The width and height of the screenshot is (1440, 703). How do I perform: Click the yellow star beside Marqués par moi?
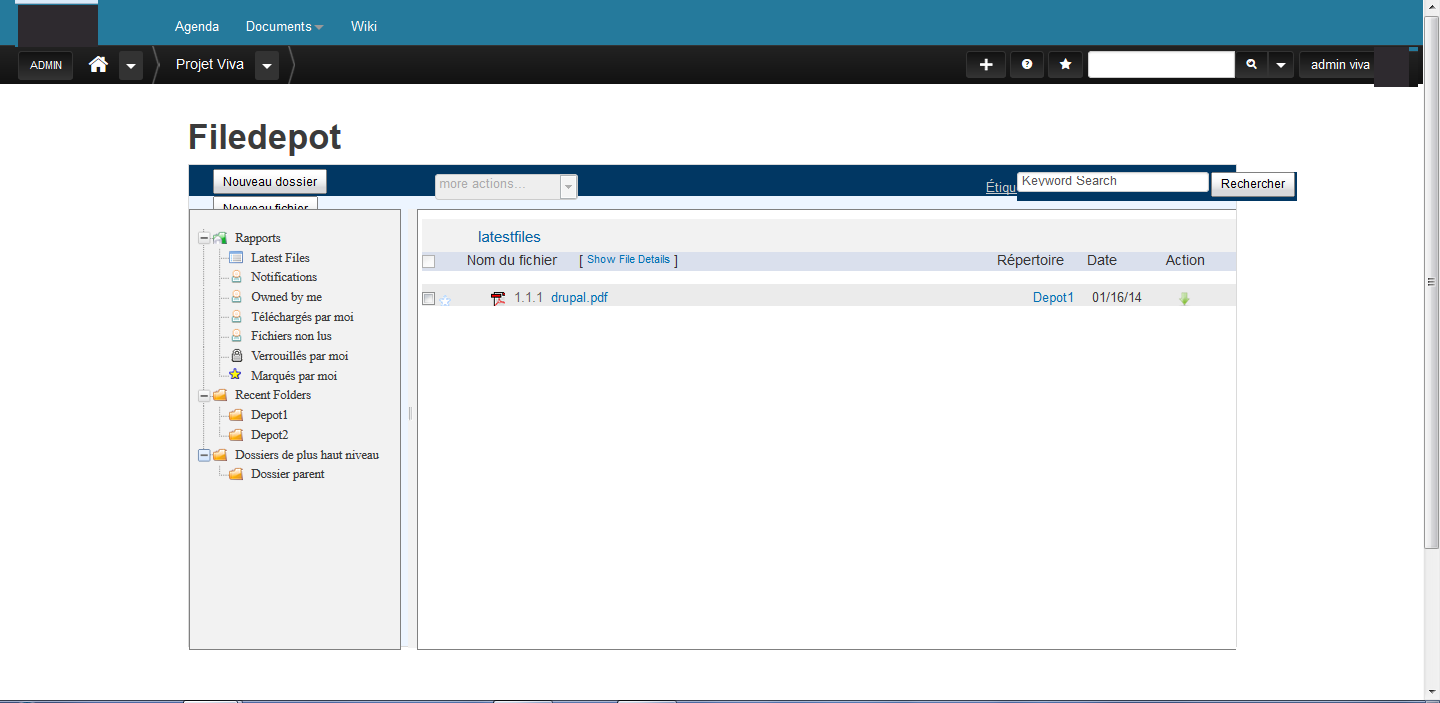point(235,375)
